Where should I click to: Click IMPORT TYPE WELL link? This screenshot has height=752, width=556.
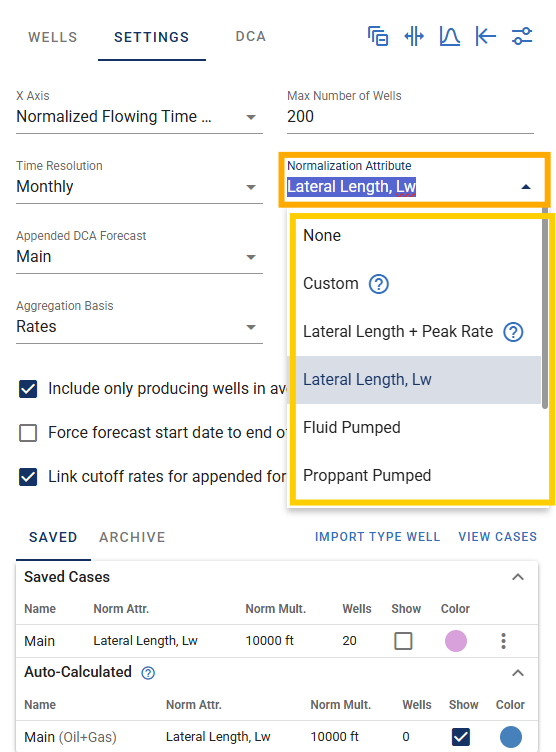[378, 537]
